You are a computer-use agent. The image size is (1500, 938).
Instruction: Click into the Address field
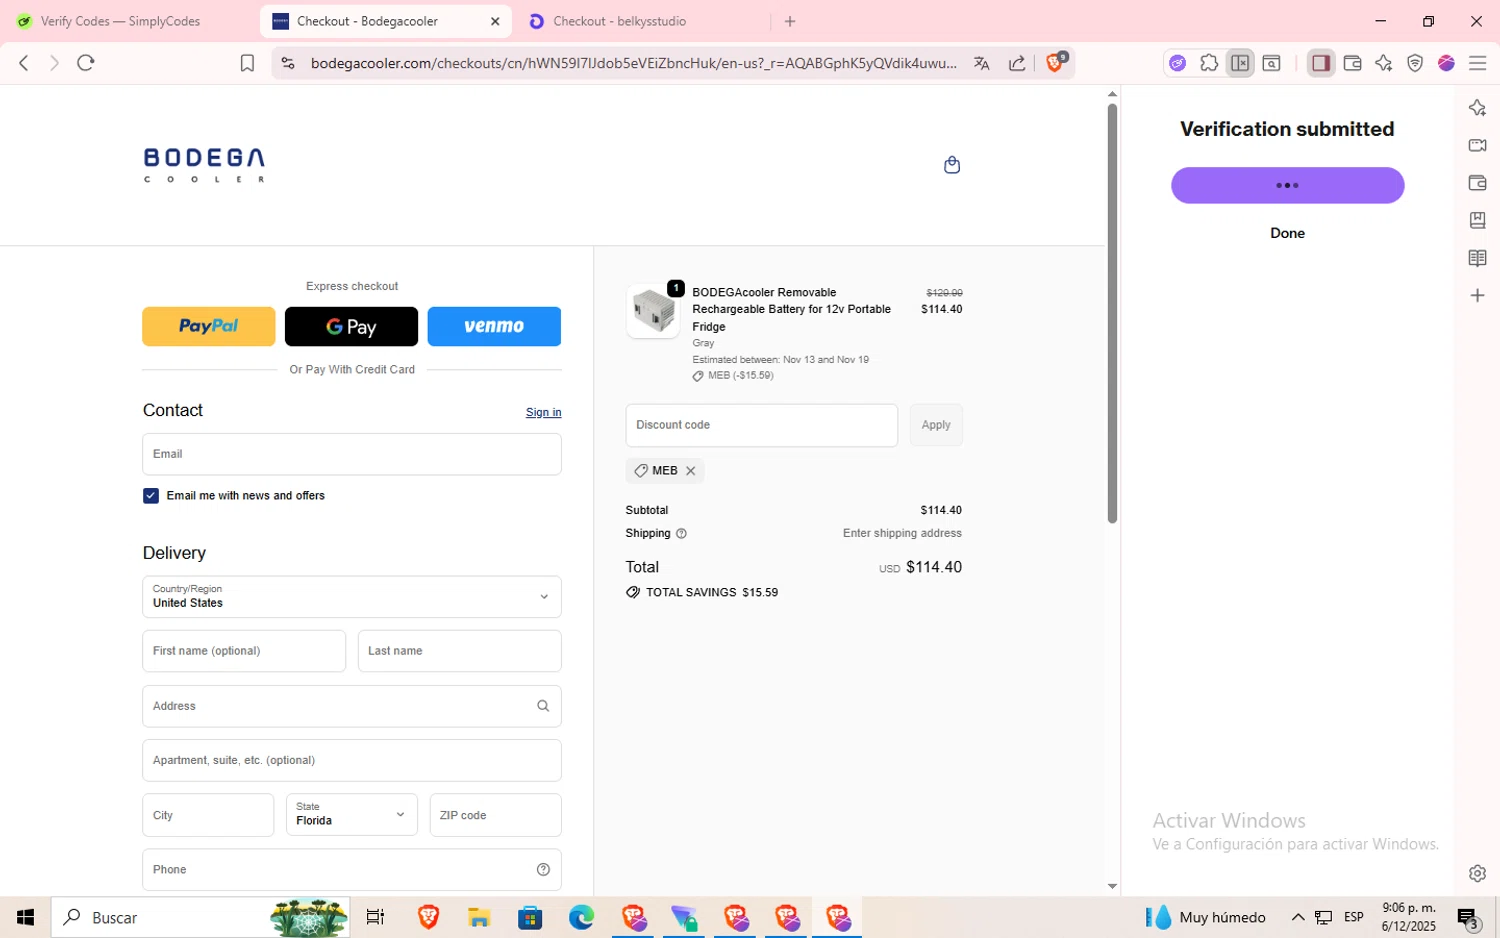click(x=352, y=706)
